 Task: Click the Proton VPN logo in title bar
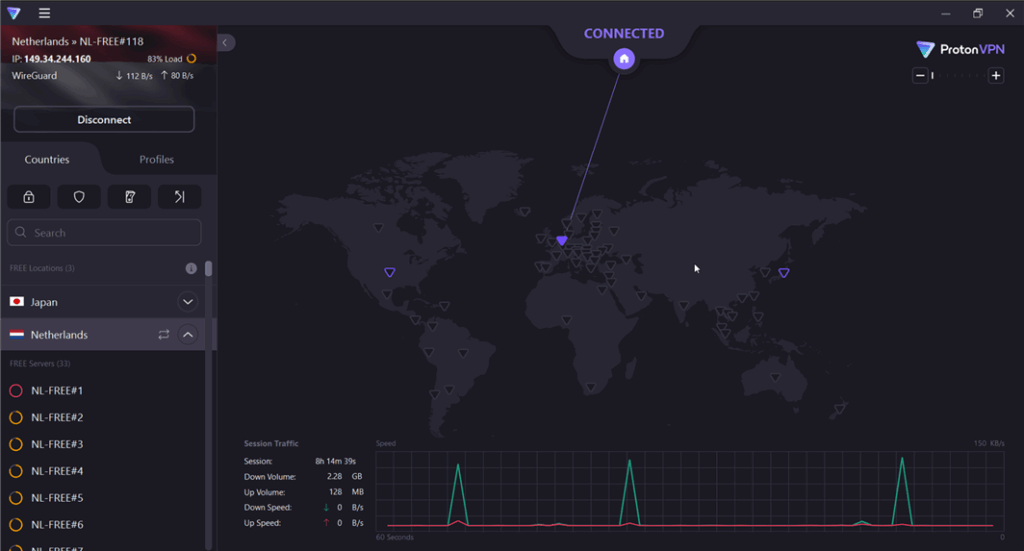point(13,13)
